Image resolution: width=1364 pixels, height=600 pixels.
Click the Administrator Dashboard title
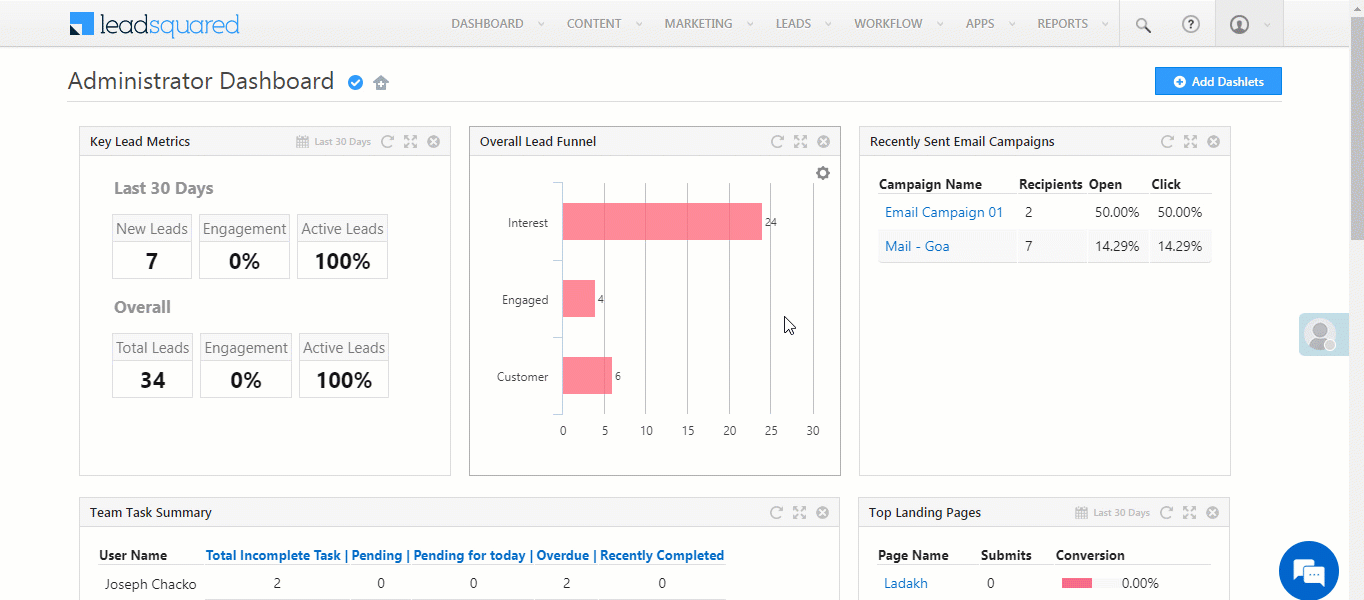(201, 81)
